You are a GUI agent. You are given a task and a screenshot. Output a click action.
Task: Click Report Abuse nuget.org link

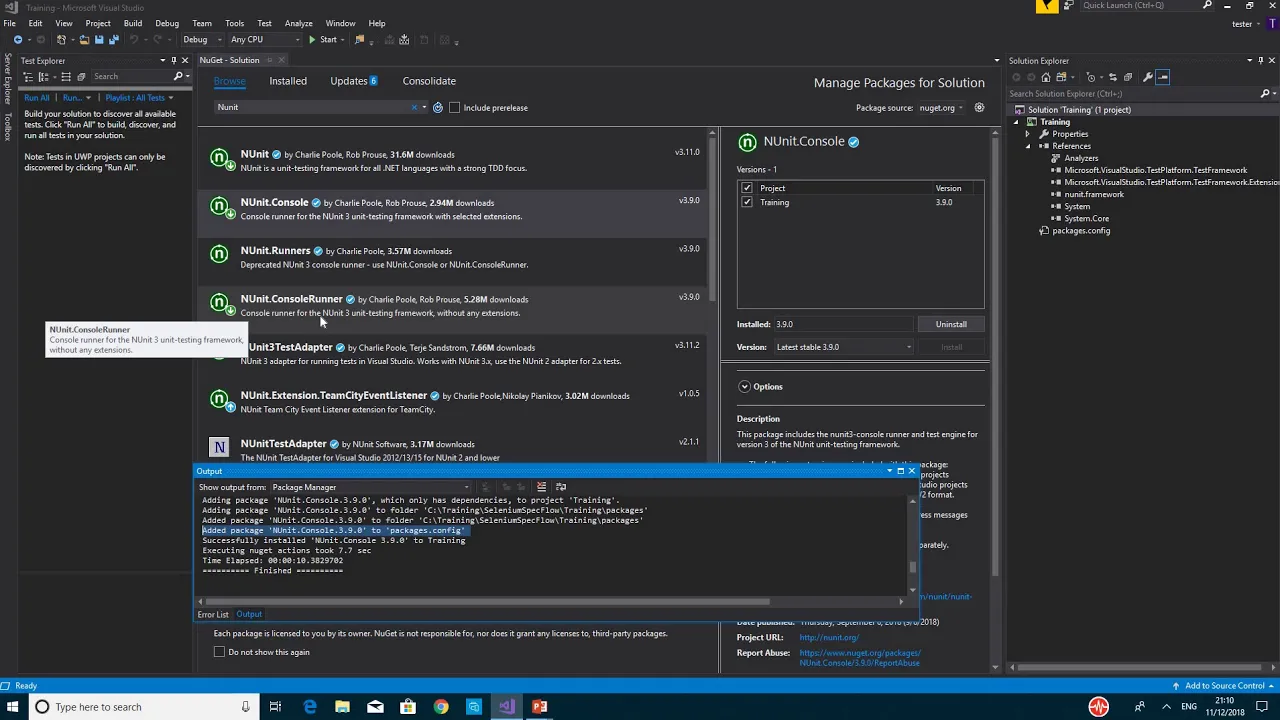pos(860,658)
